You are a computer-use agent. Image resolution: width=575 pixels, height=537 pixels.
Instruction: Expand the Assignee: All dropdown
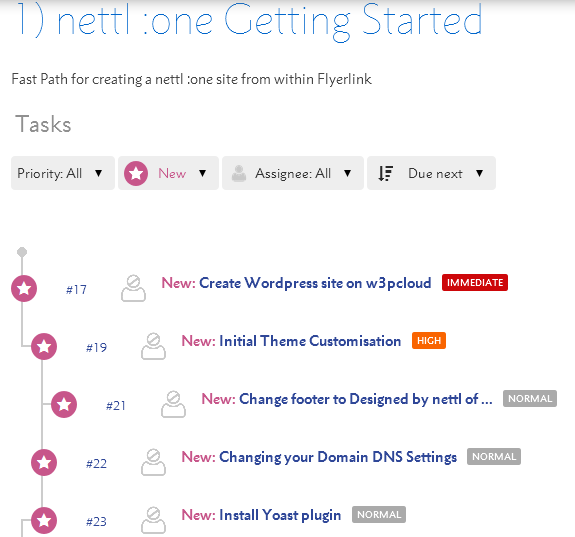pos(293,173)
